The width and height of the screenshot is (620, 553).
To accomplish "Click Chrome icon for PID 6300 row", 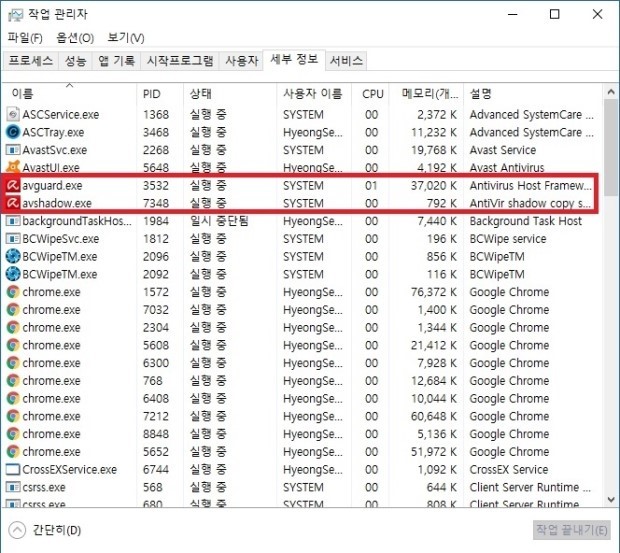I will point(13,363).
